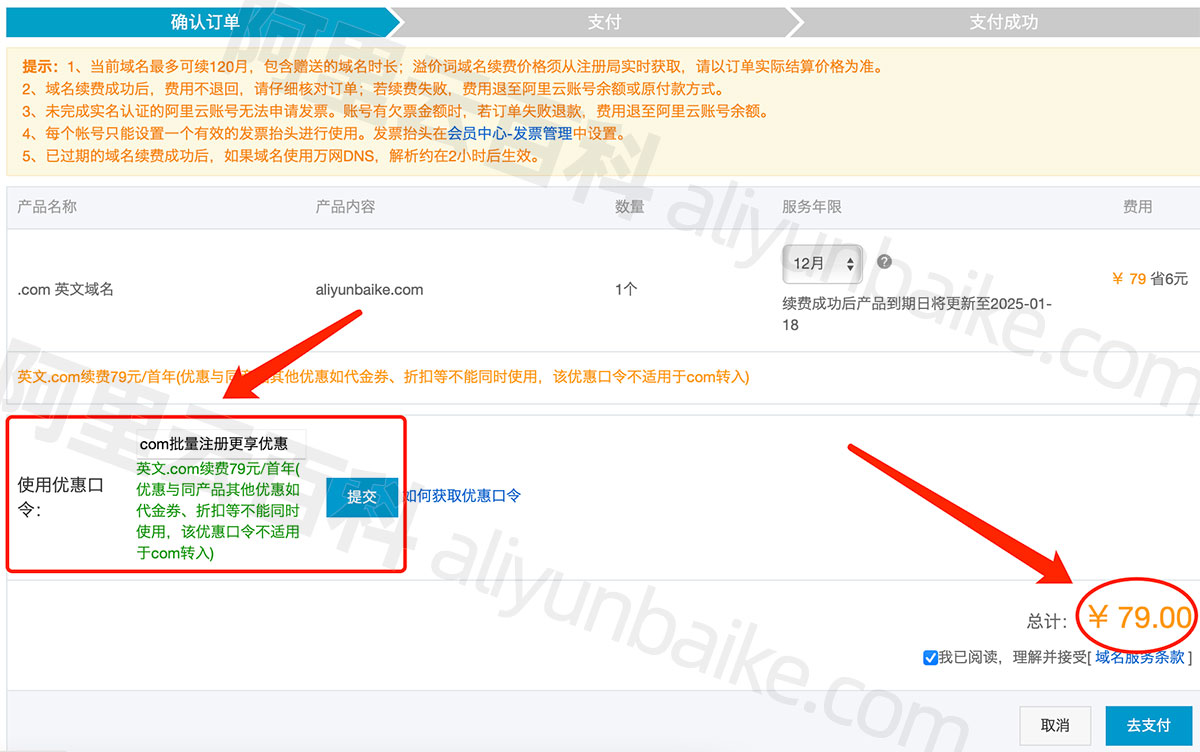The width and height of the screenshot is (1200, 752).
Task: Go to the 支付成功 step
Action: pyautogui.click(x=1003, y=22)
